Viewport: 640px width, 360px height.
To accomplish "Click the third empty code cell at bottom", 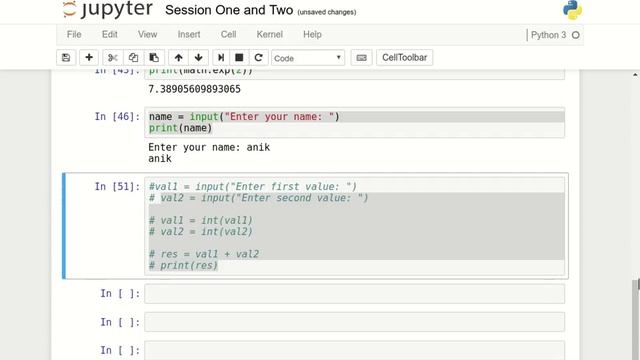I will [354, 350].
